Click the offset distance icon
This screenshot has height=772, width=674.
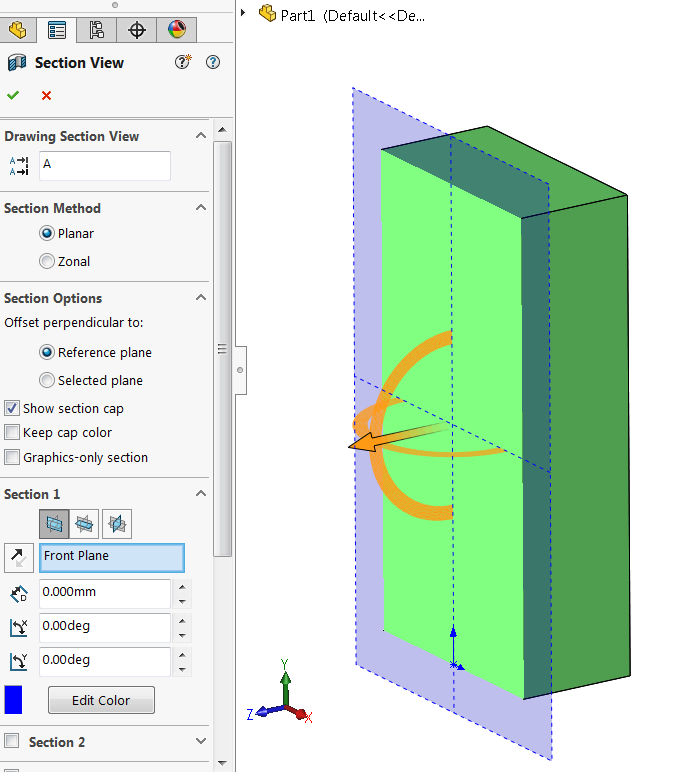click(19, 594)
